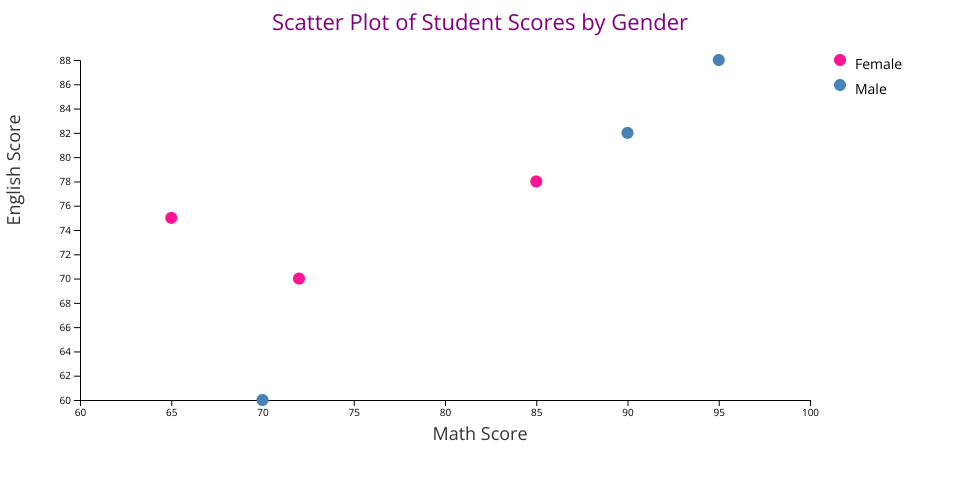Viewport: 960px width, 500px height.
Task: Select the Female point at math score 85
Action: [x=536, y=181]
